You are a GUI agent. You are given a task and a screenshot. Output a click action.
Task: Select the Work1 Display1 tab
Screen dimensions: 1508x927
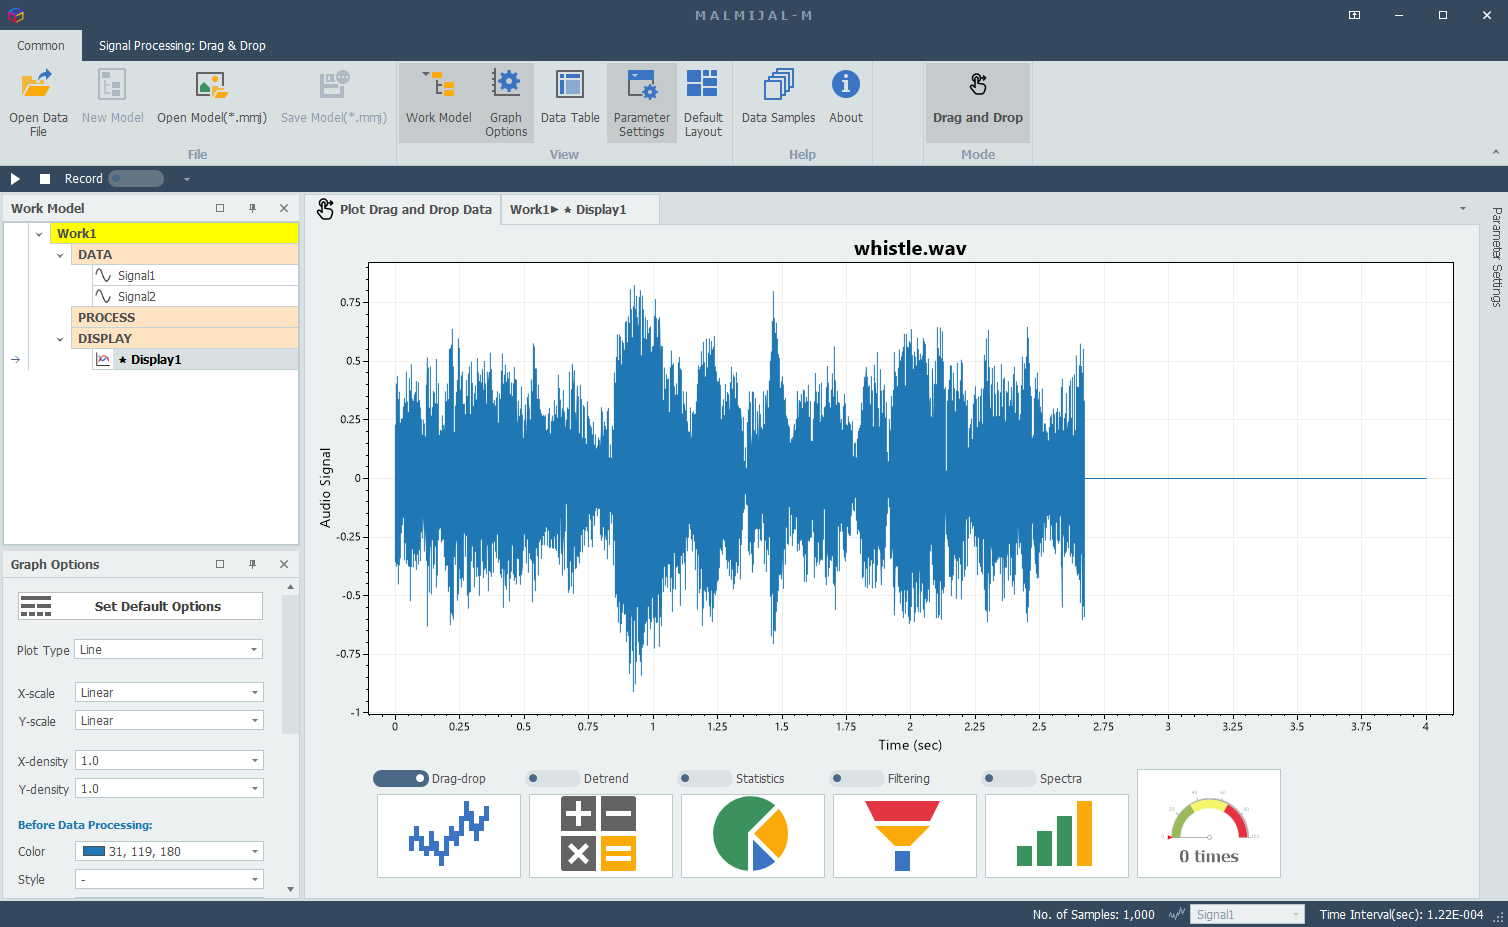pyautogui.click(x=580, y=209)
